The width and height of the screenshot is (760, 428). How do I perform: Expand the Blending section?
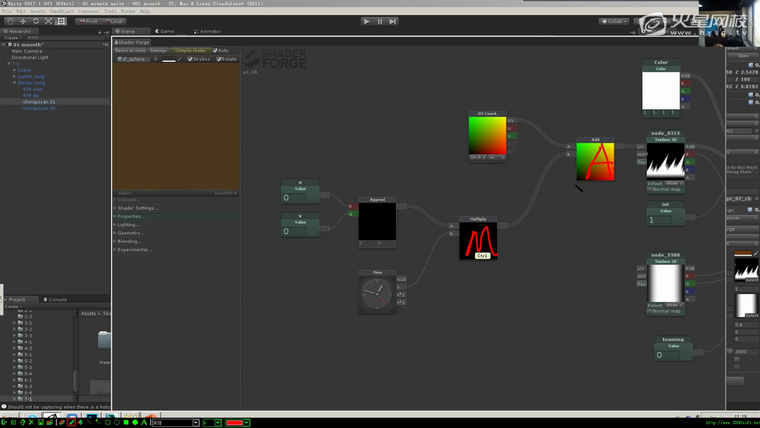pos(129,241)
